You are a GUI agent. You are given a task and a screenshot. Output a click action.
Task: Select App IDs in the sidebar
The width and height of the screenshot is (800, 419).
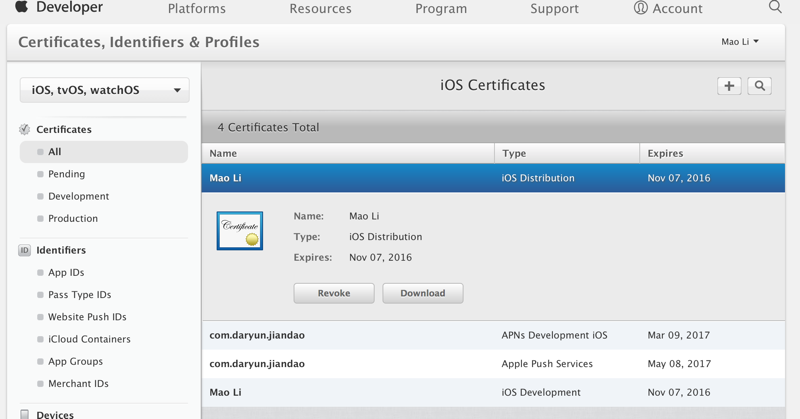click(x=66, y=272)
